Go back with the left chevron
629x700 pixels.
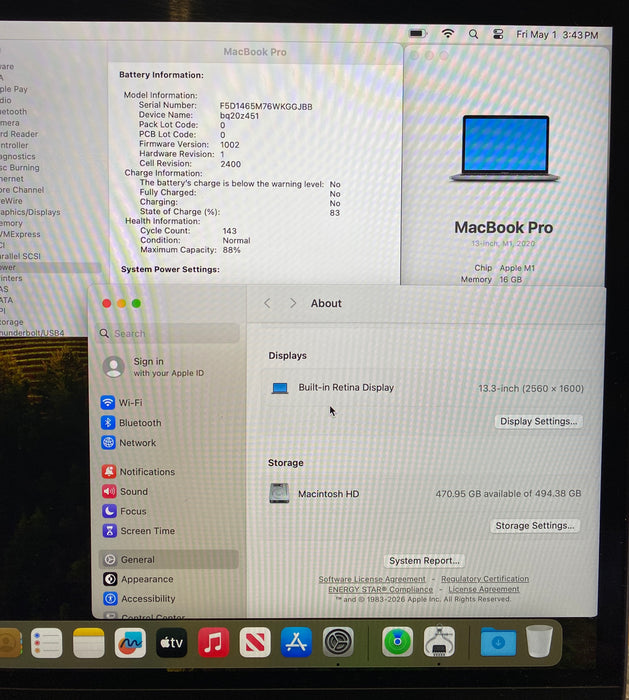pyautogui.click(x=267, y=303)
